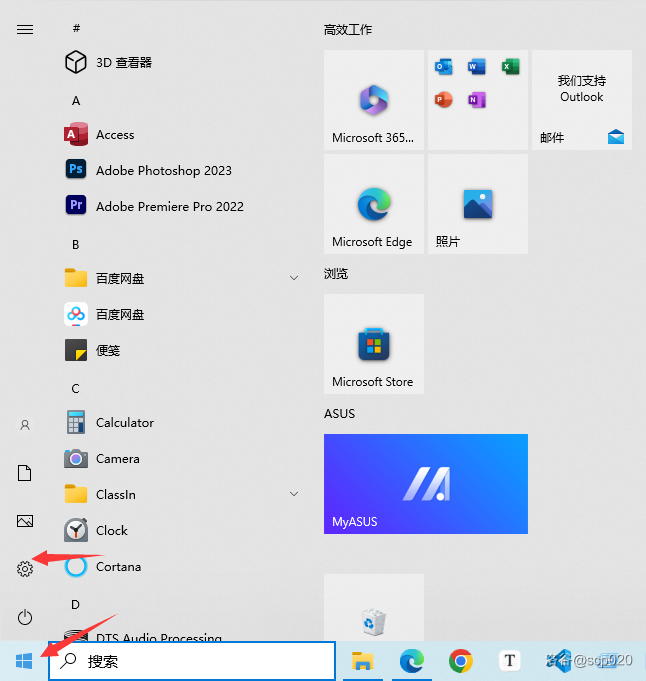
Task: Click the Power button in Start sidebar
Action: 25,617
